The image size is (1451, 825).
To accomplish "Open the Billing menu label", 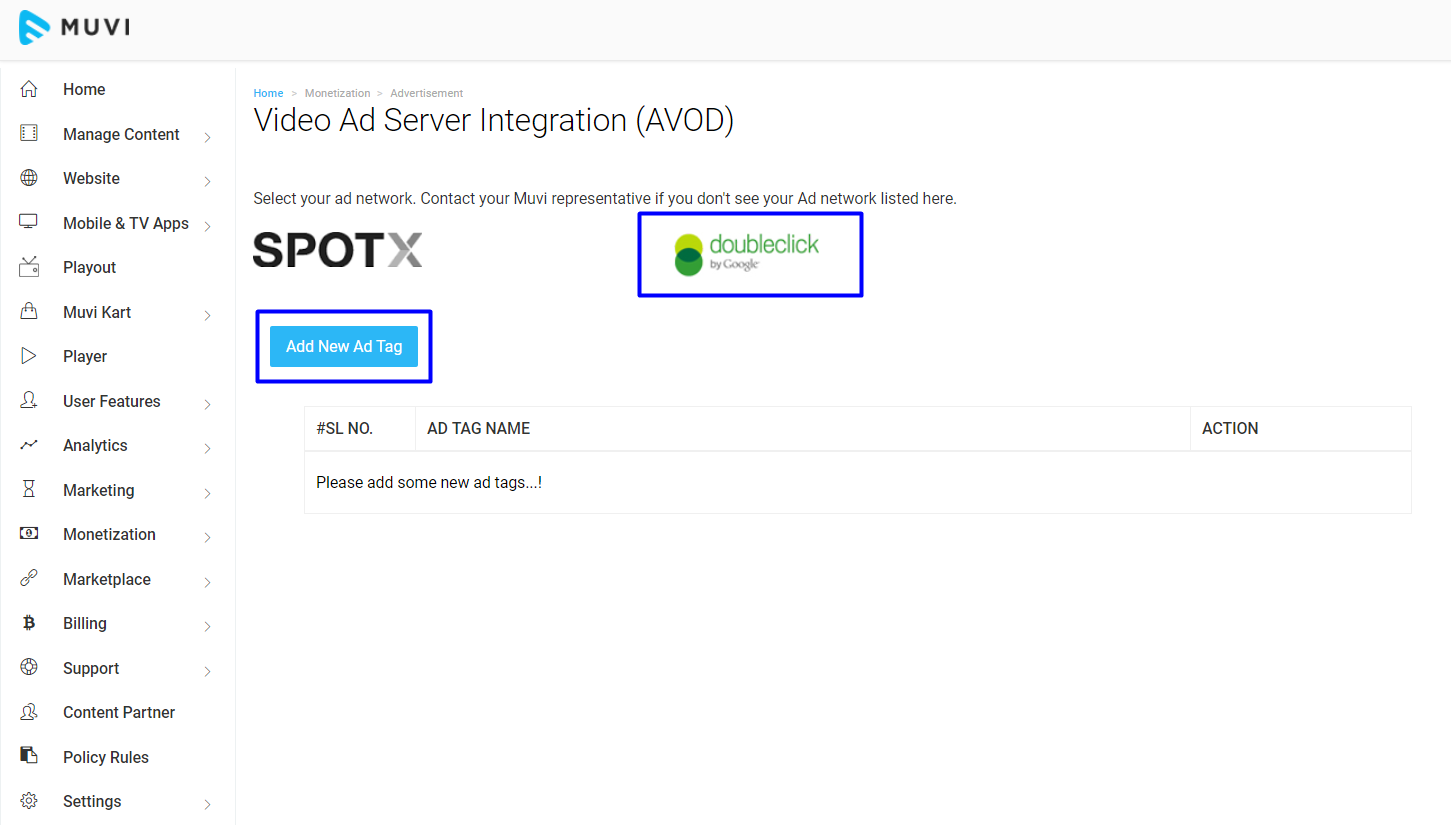I will pos(85,623).
